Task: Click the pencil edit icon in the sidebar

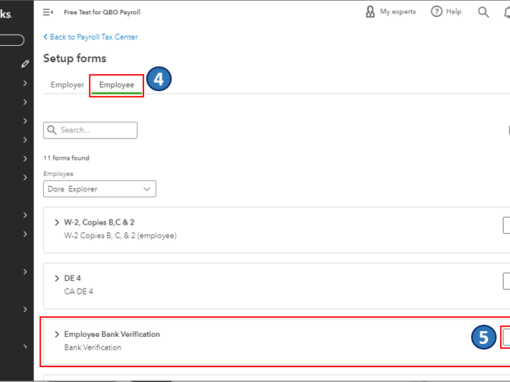Action: [25, 64]
